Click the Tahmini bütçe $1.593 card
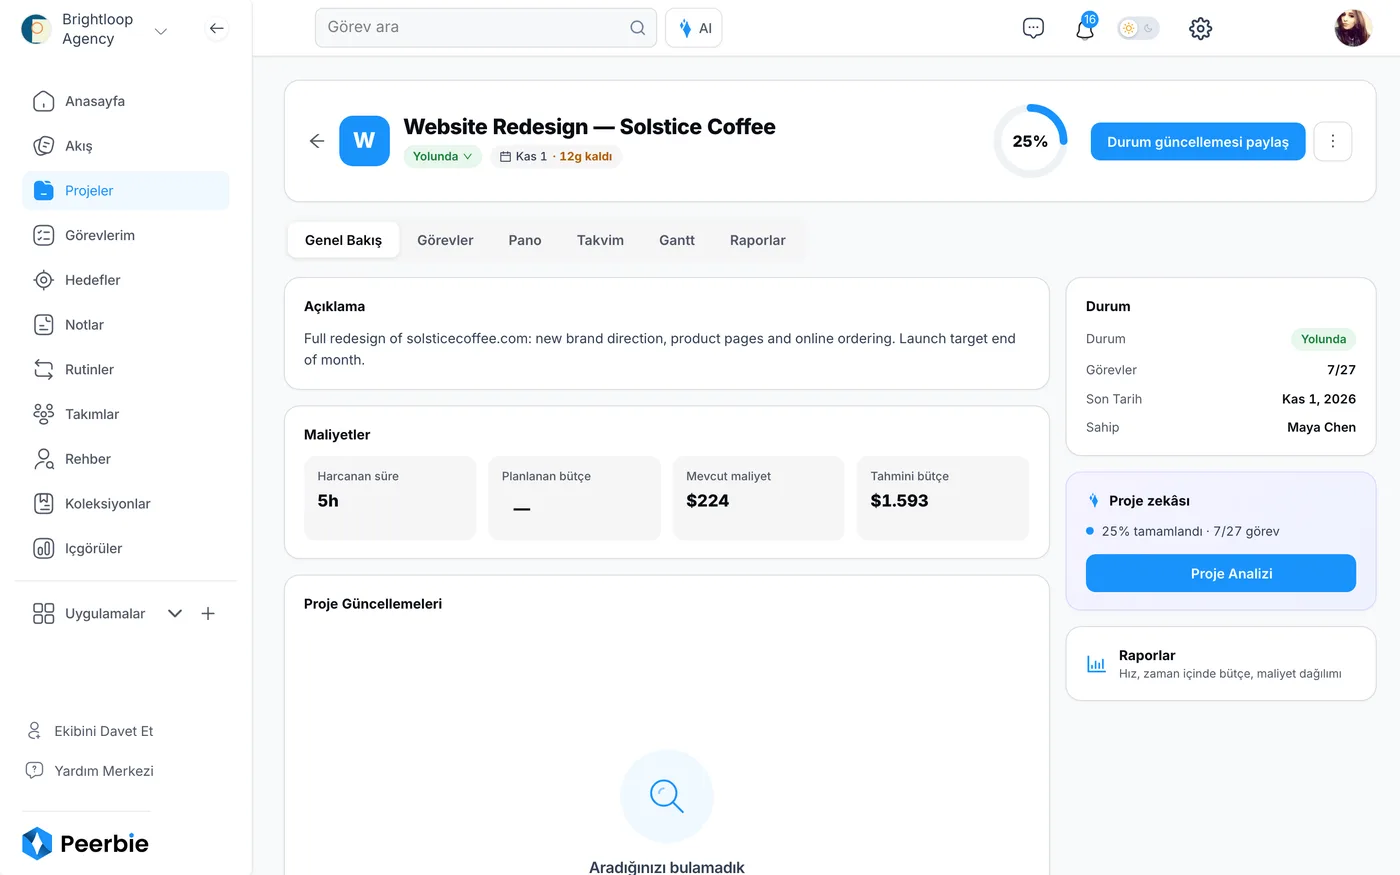1400x875 pixels. [943, 498]
